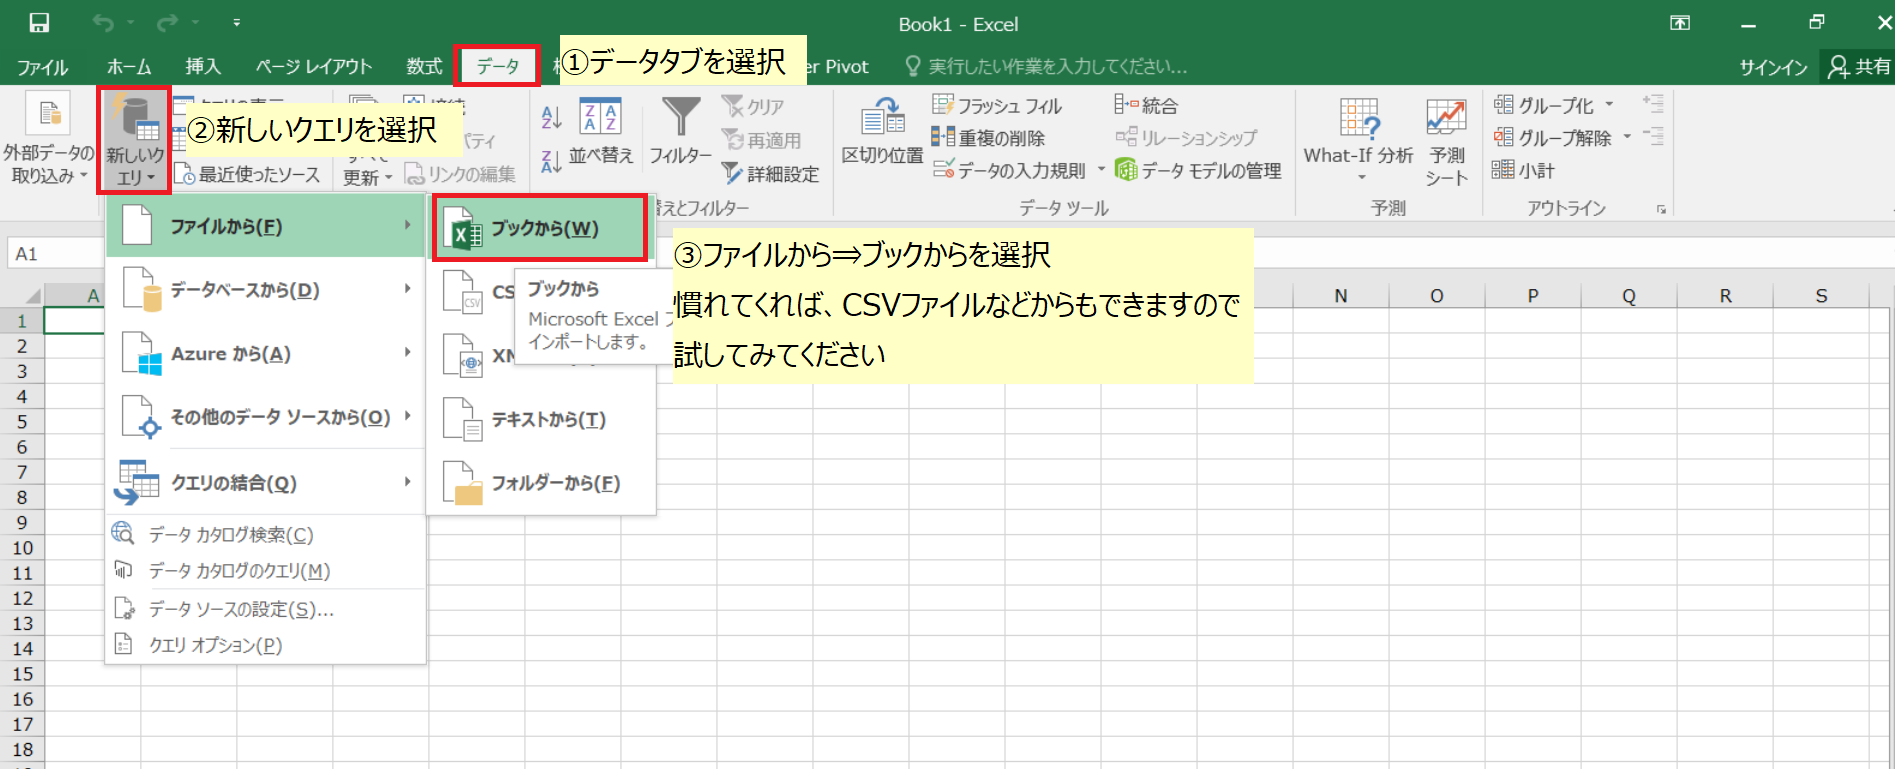Click the Save icon in title bar
Viewport: 1895px width, 769px height.
tap(39, 23)
